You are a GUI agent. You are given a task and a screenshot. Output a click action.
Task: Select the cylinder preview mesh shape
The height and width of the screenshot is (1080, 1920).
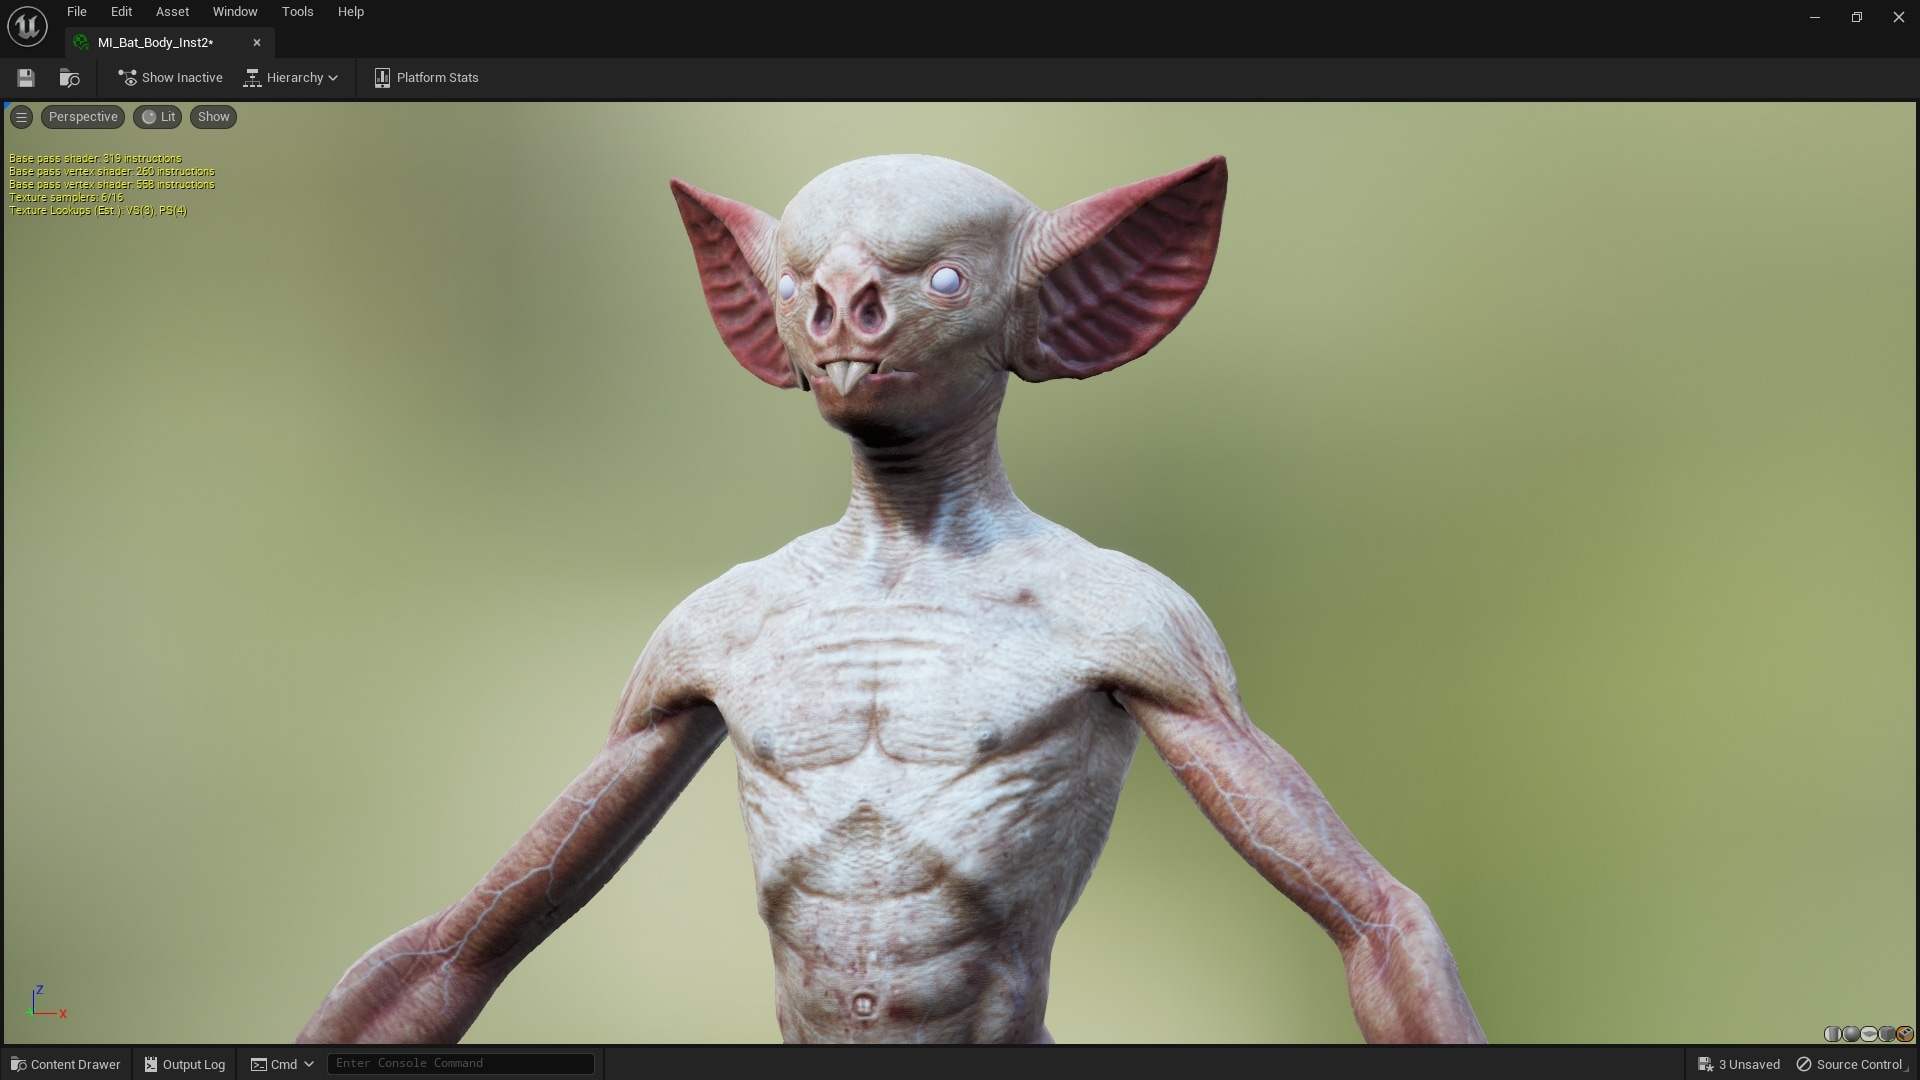coord(1833,1034)
